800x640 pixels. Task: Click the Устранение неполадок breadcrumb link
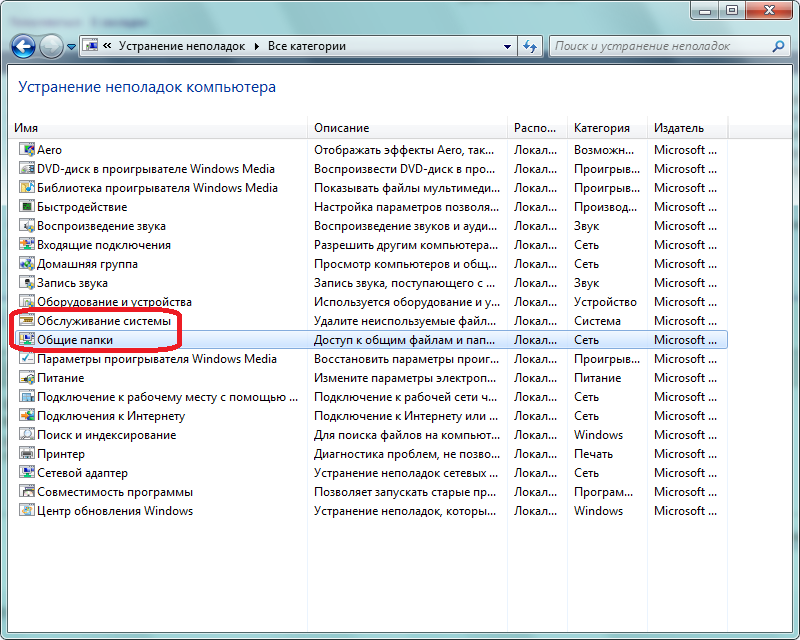point(184,46)
